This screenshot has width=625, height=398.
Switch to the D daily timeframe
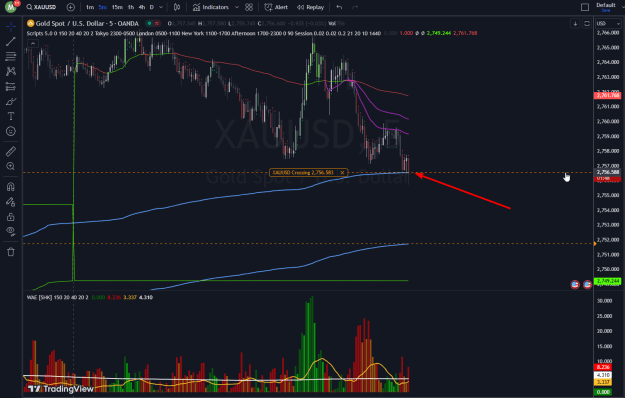[x=151, y=7]
